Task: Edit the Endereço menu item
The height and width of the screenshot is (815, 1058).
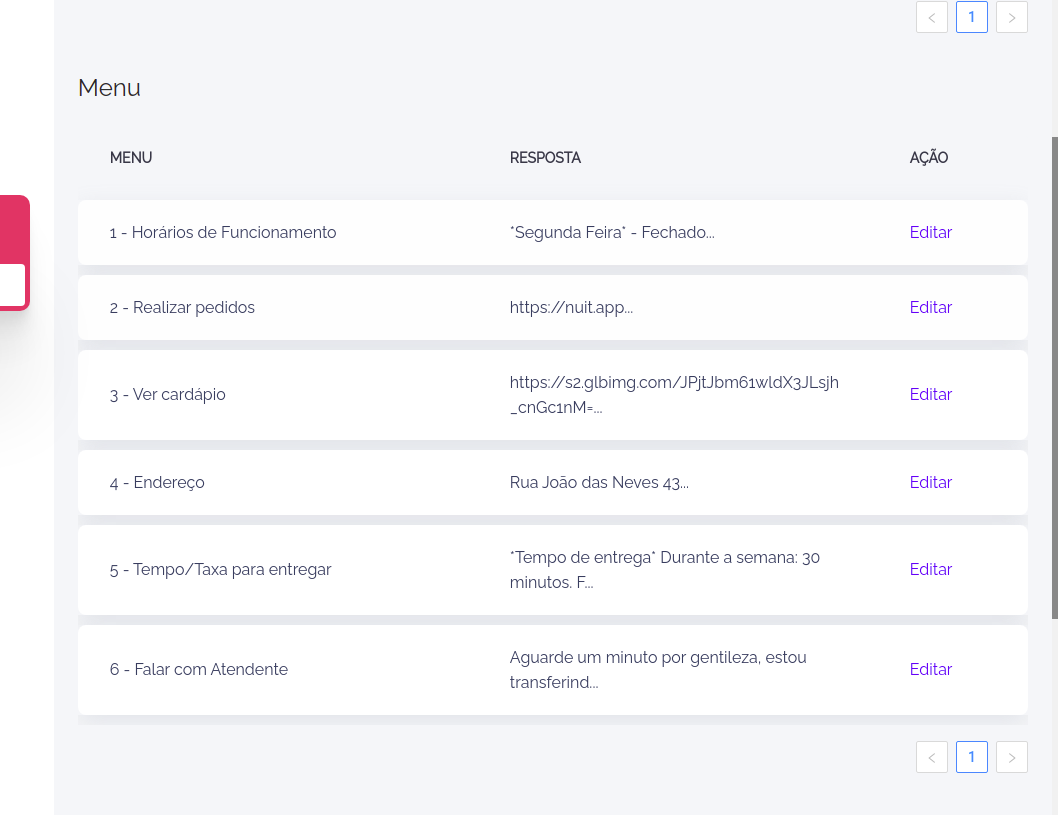Action: coord(930,482)
